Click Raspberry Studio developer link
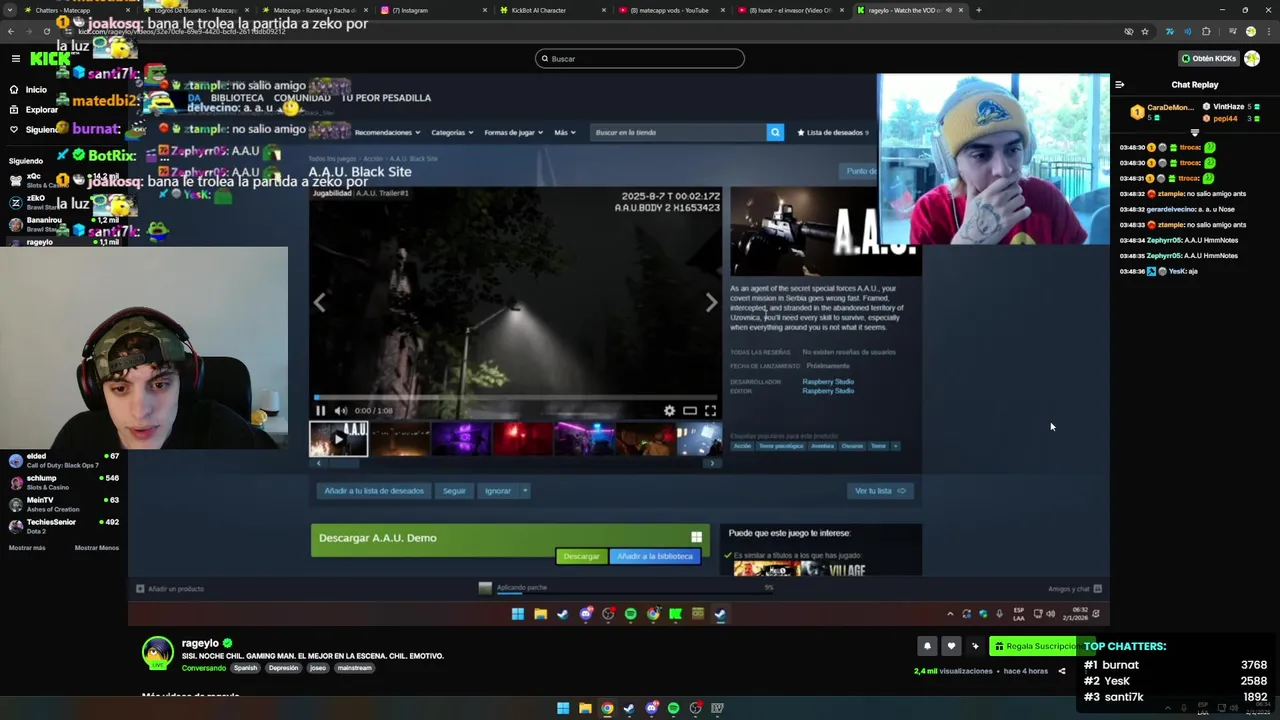This screenshot has height=720, width=1280. coord(828,382)
